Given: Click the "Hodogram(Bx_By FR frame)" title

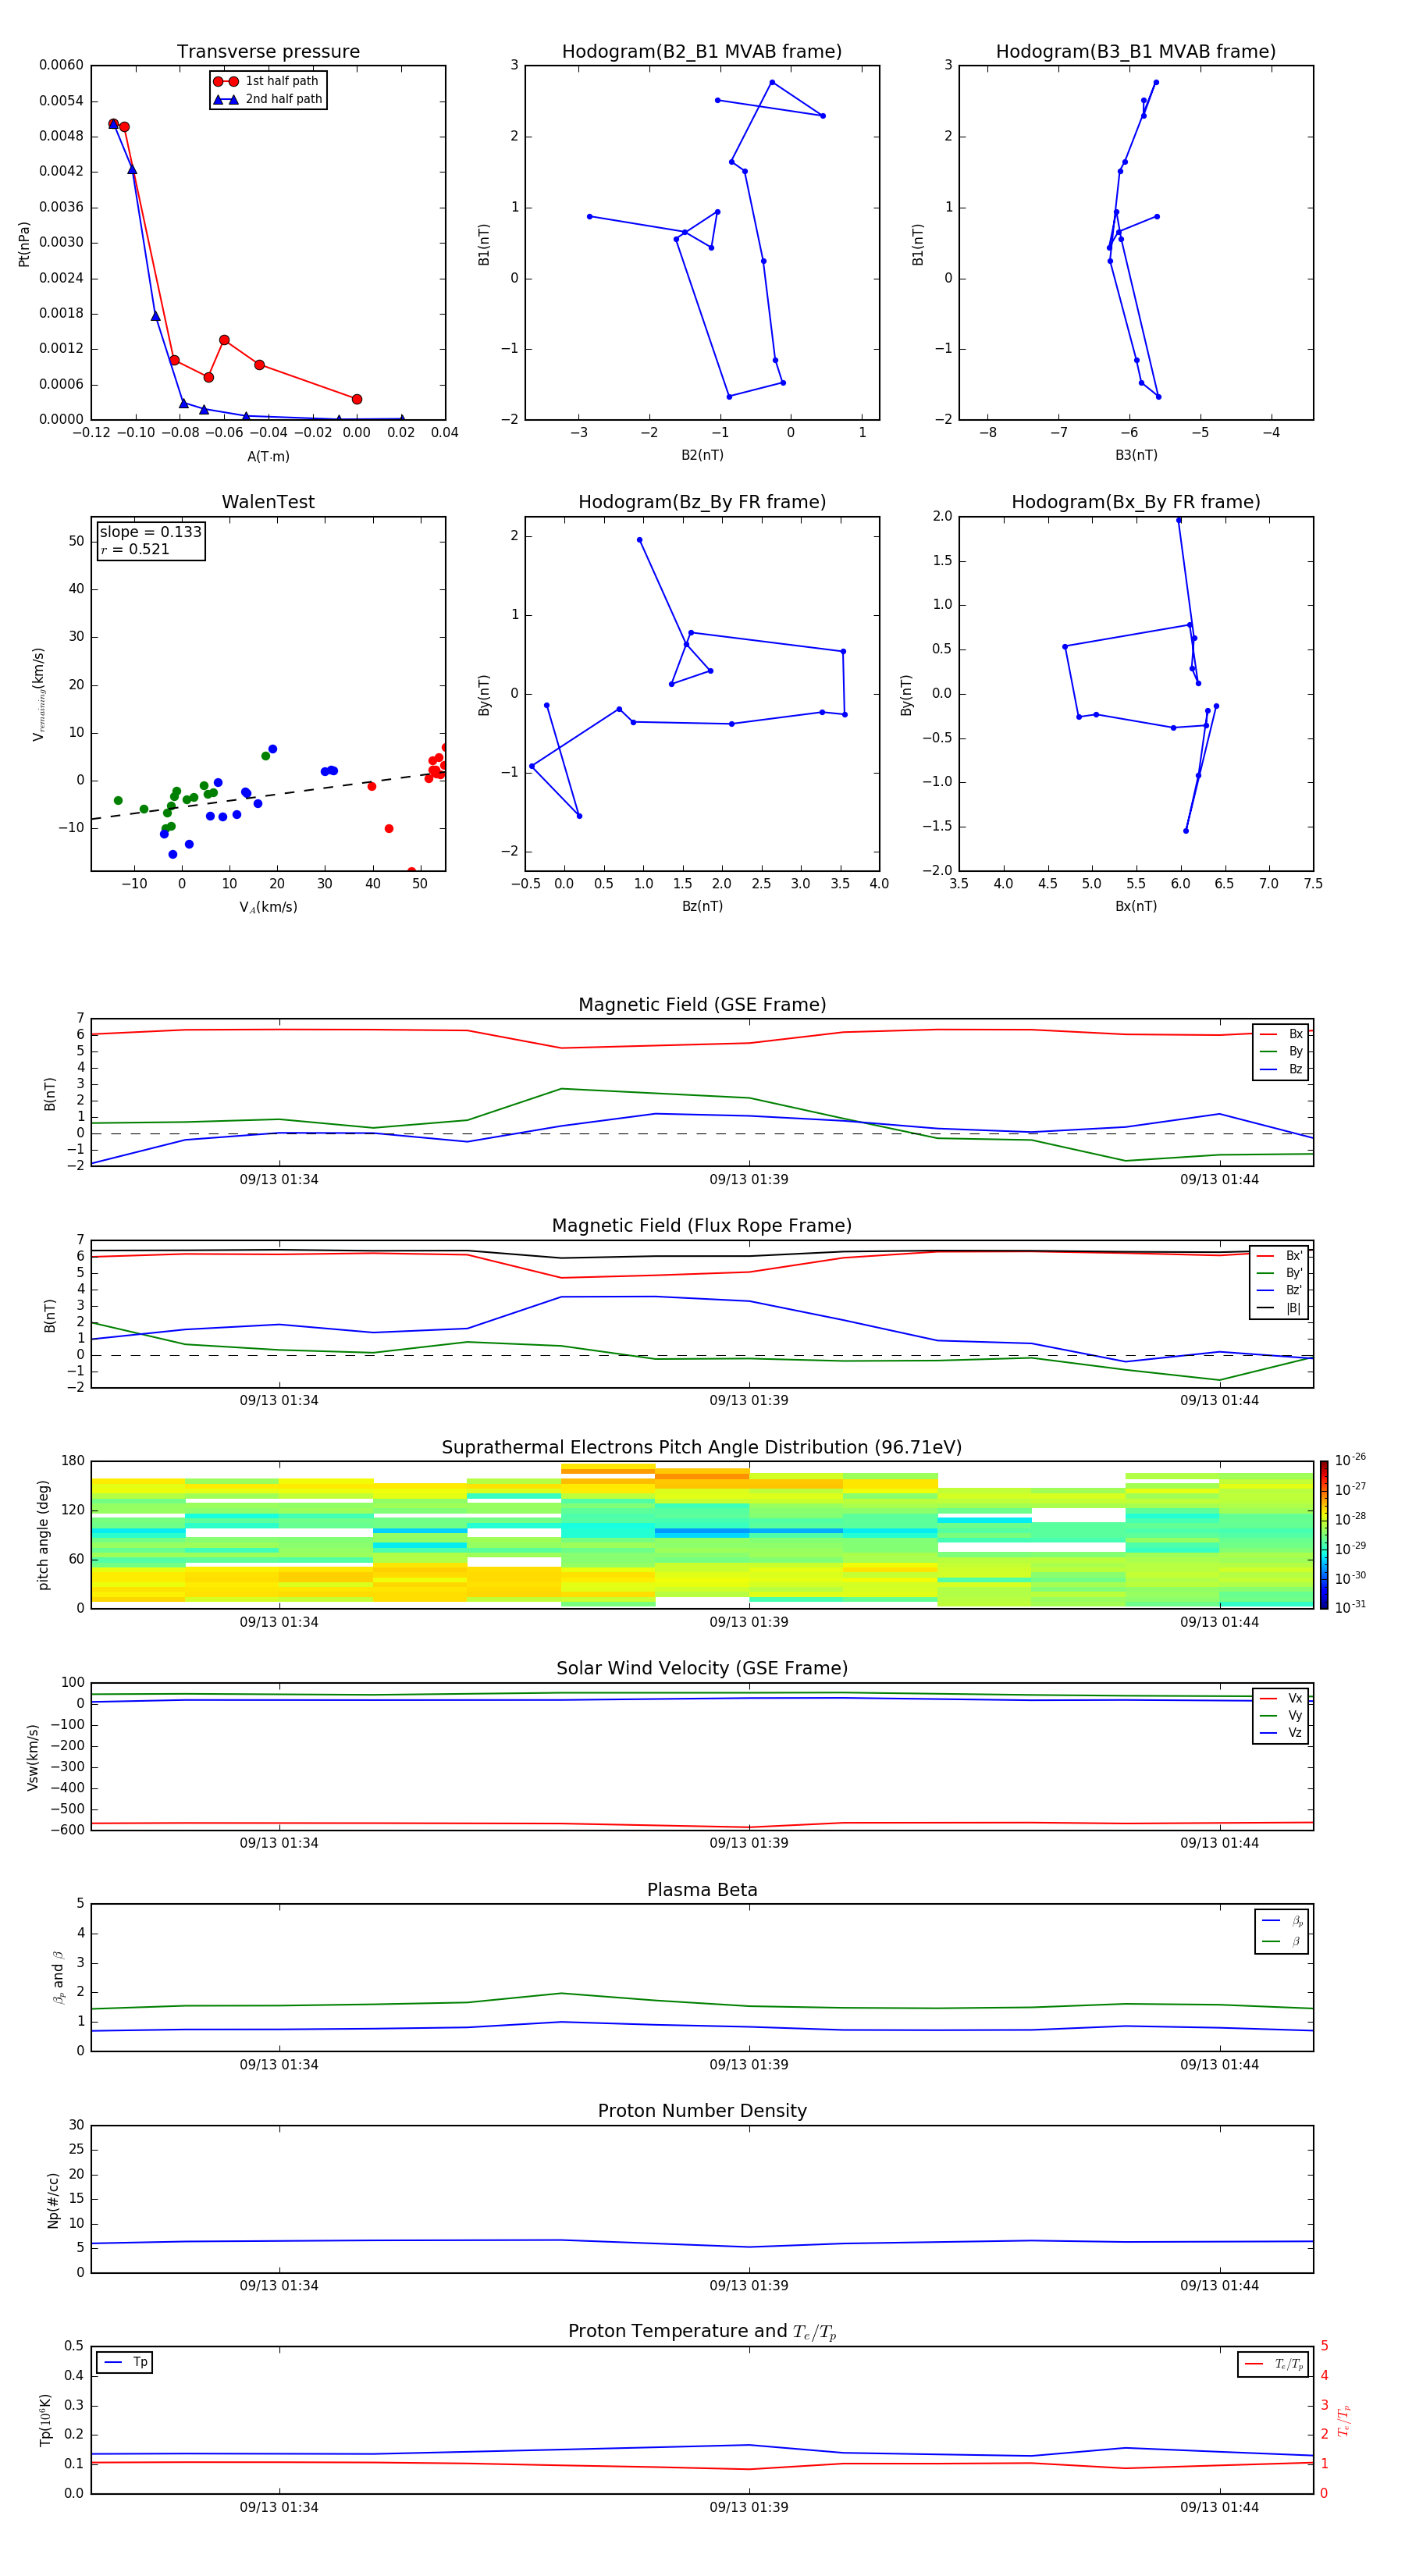Looking at the screenshot, I should click(x=1136, y=502).
